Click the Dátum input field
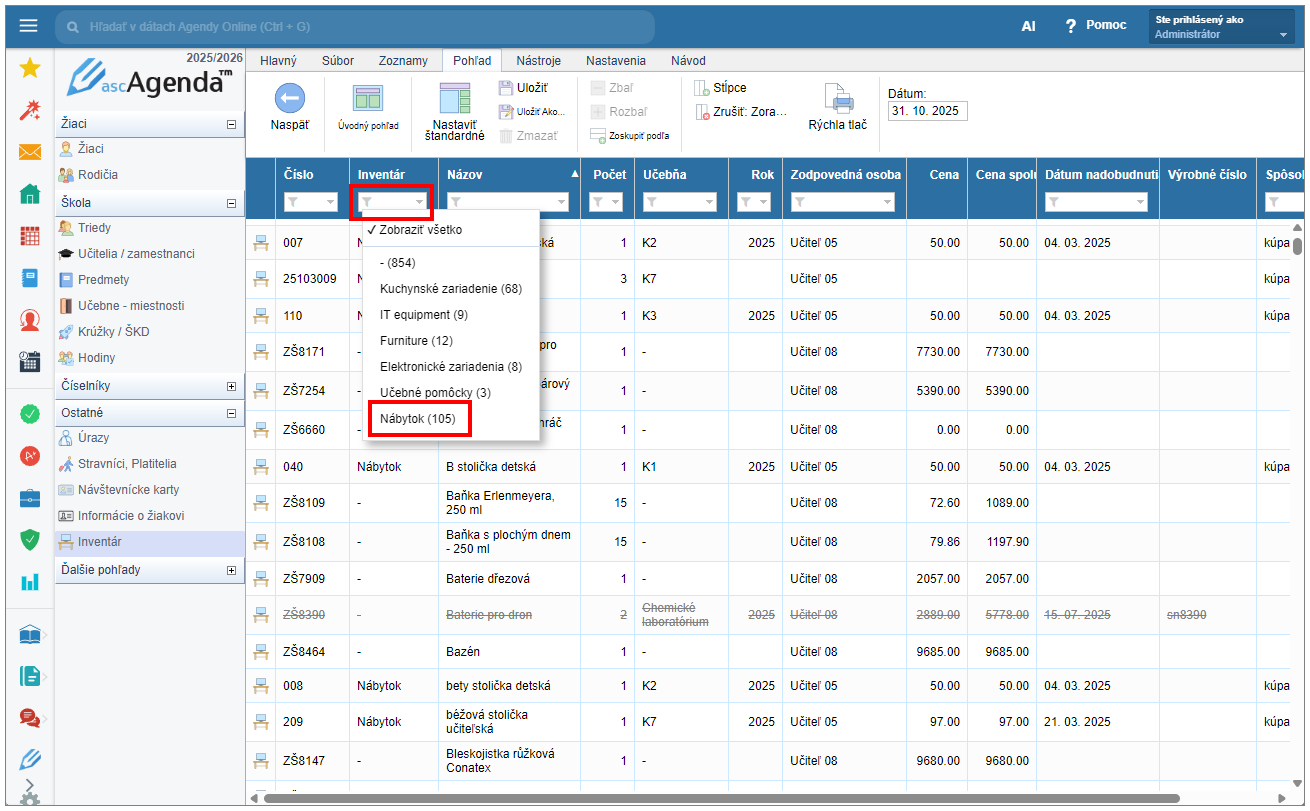The image size is (1310, 811). (x=927, y=112)
